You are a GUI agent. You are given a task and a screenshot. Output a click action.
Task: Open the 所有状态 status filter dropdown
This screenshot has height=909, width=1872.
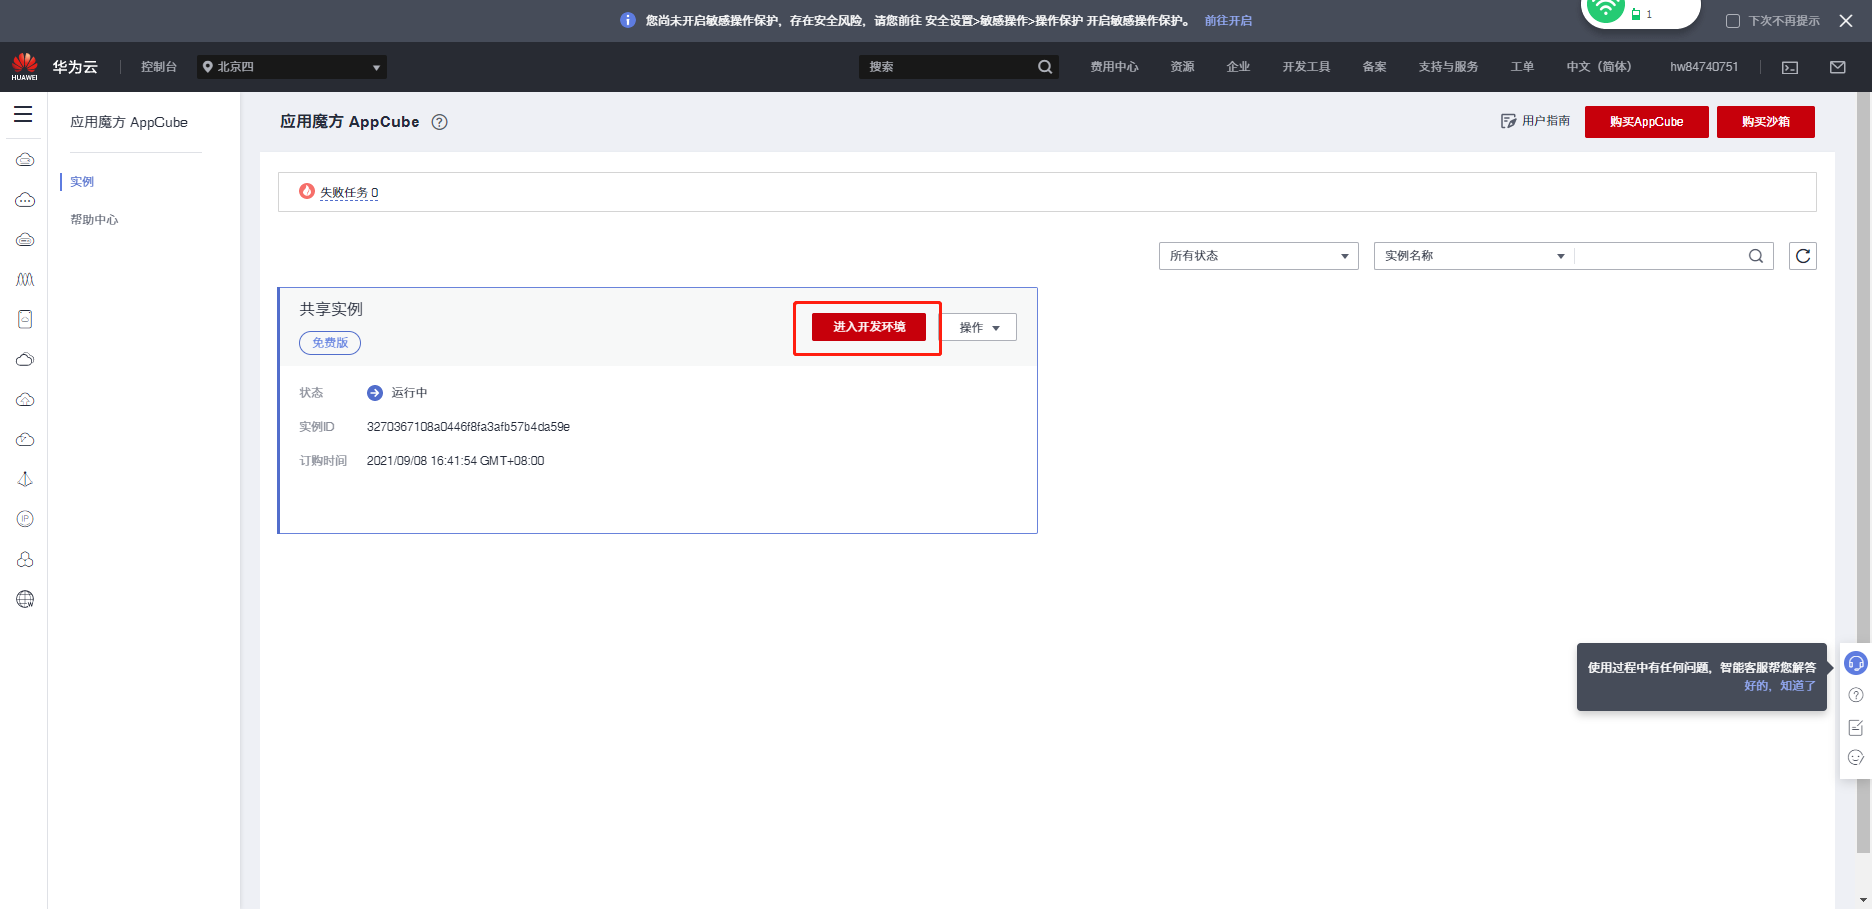click(x=1259, y=256)
